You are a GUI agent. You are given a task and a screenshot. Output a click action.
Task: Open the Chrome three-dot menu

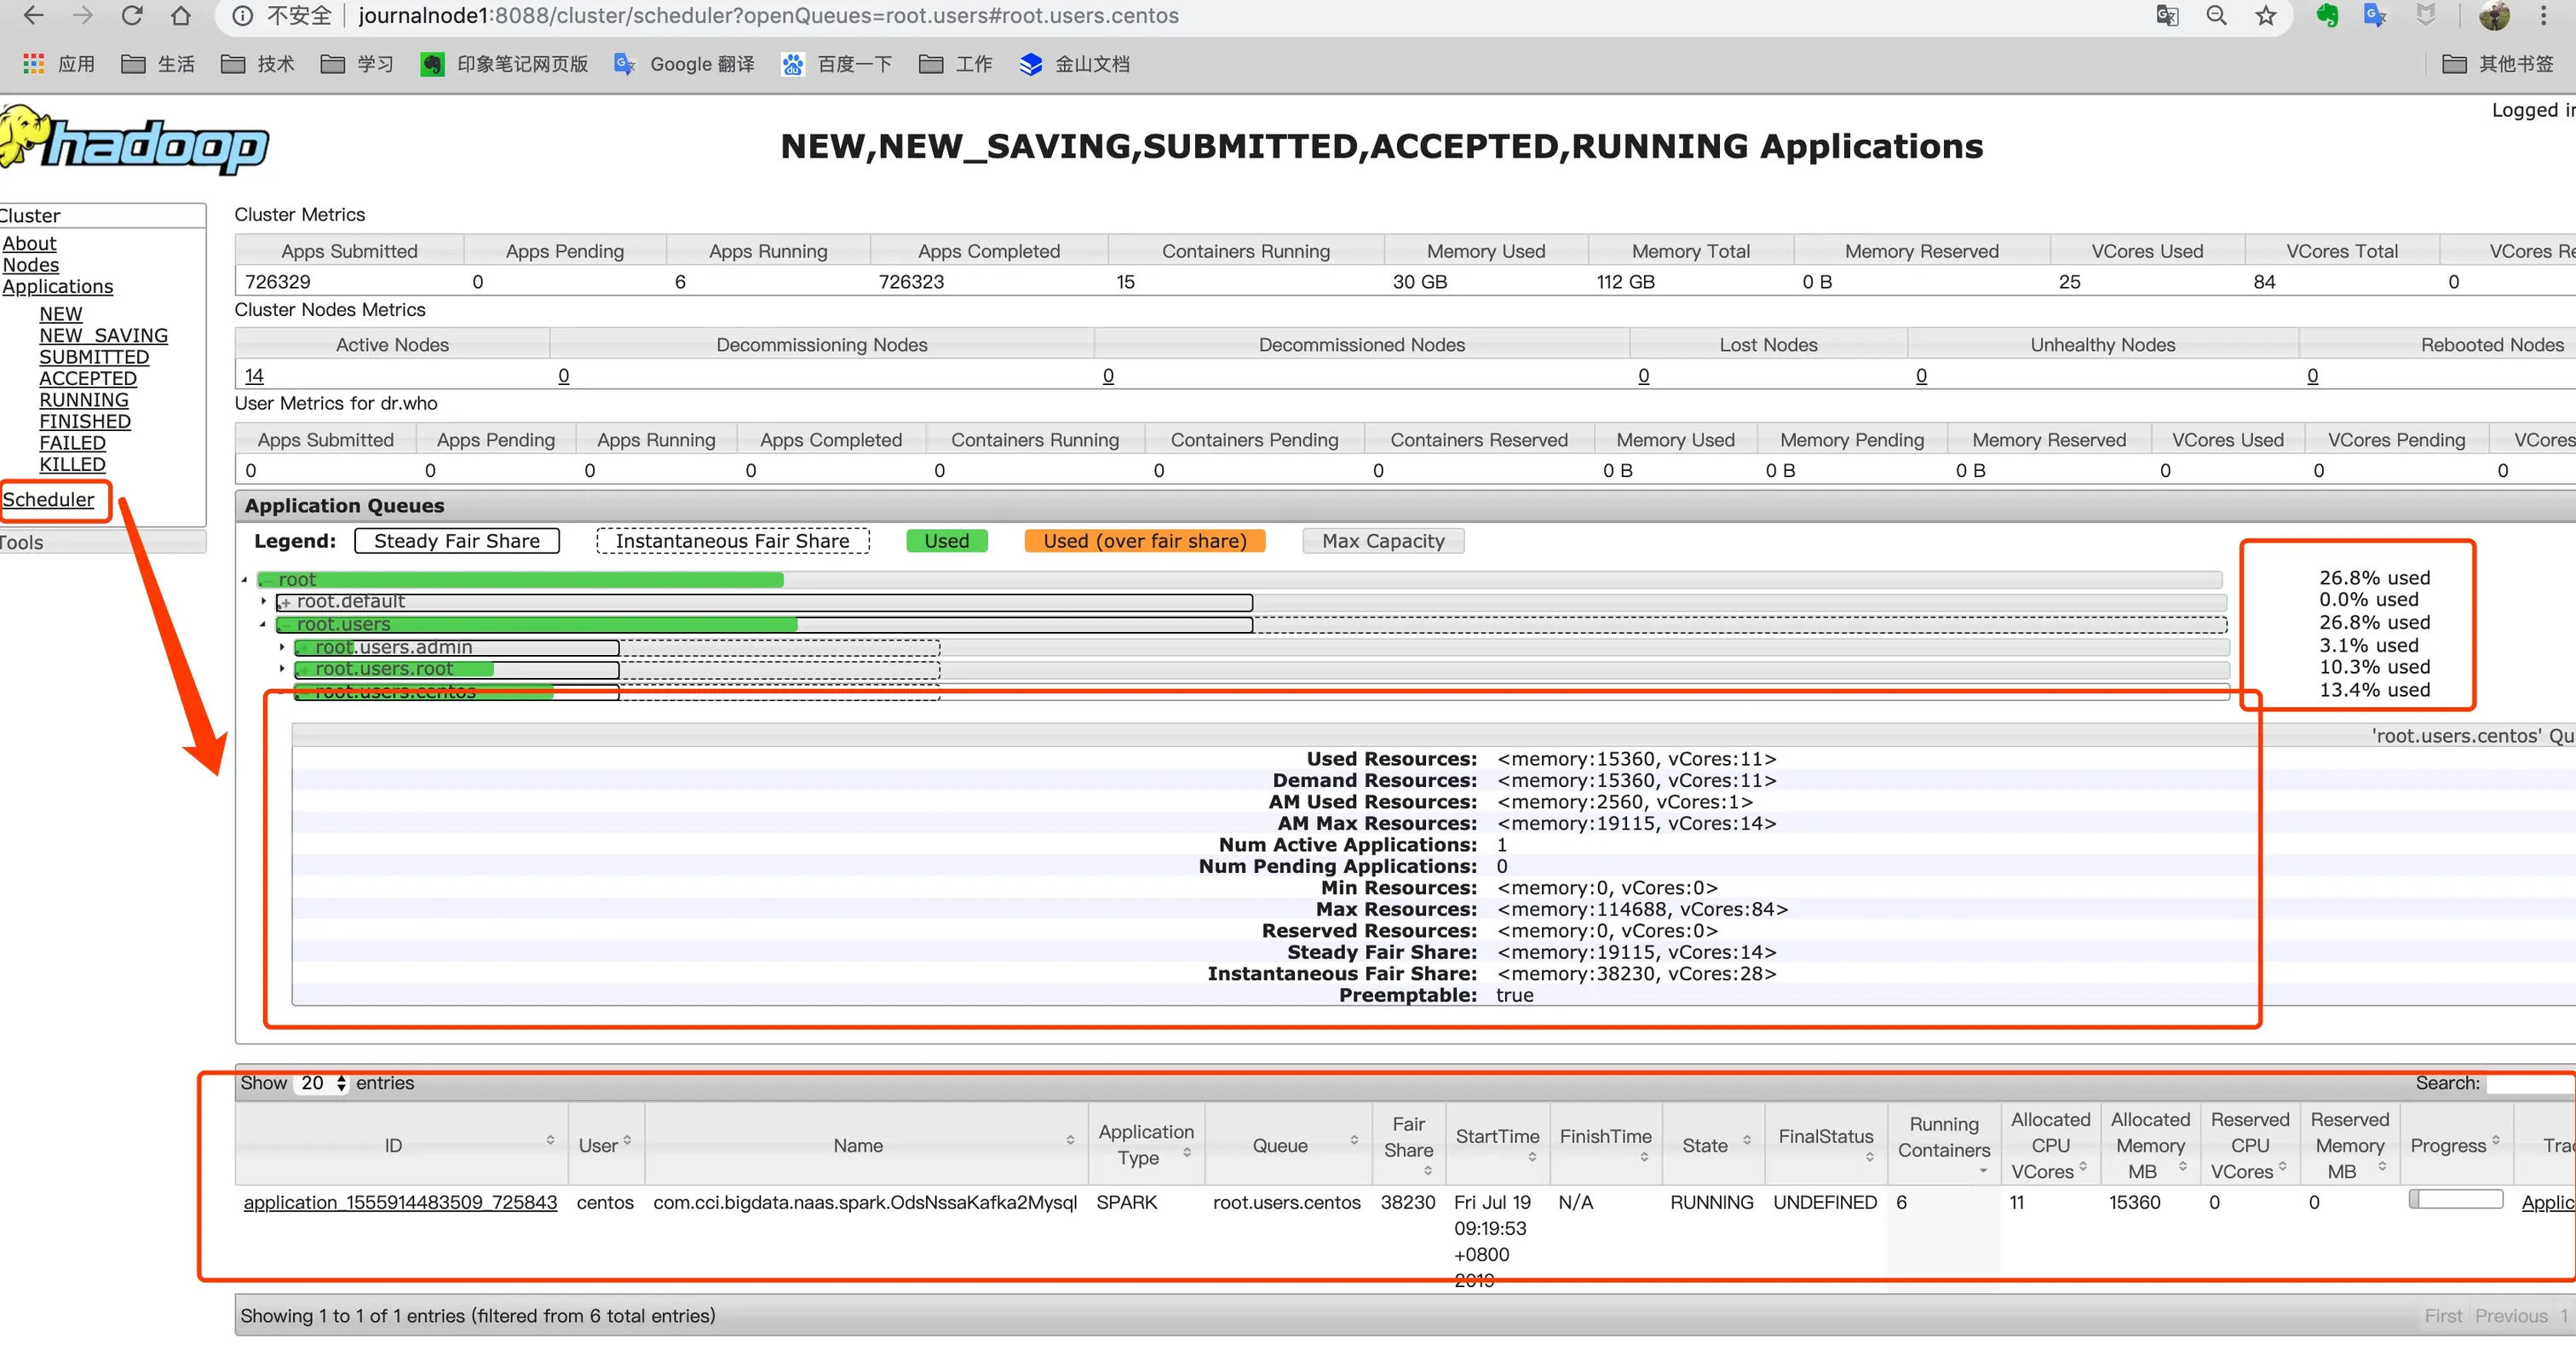[x=2544, y=15]
